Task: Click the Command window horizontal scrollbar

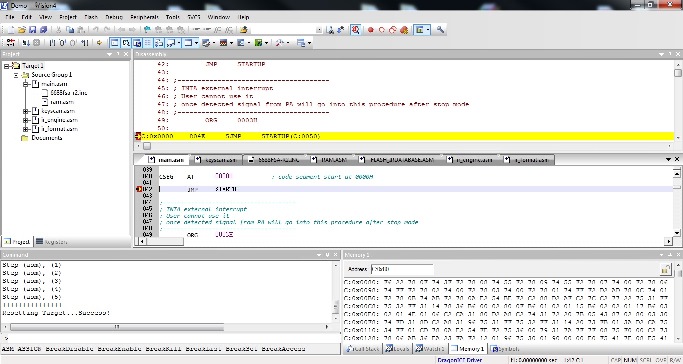Action: [x=169, y=327]
